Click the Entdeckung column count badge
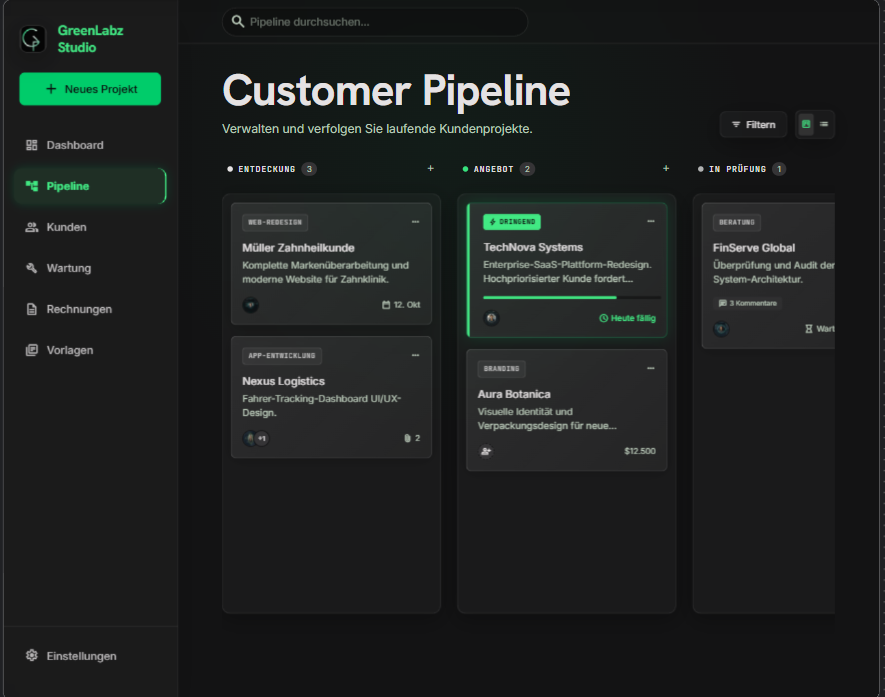 tap(309, 169)
